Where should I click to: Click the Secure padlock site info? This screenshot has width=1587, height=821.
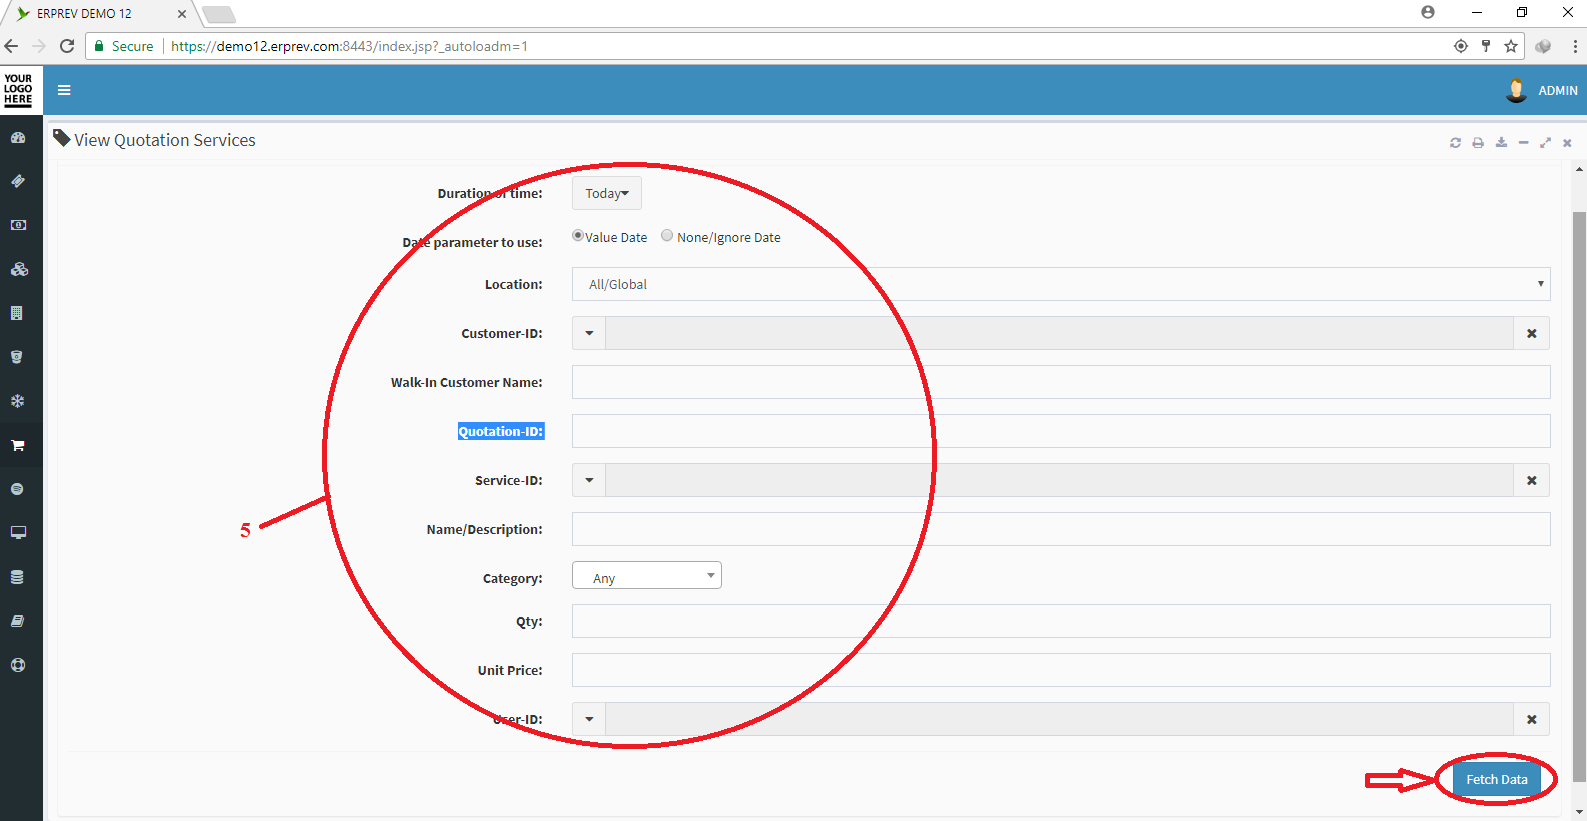[x=124, y=46]
